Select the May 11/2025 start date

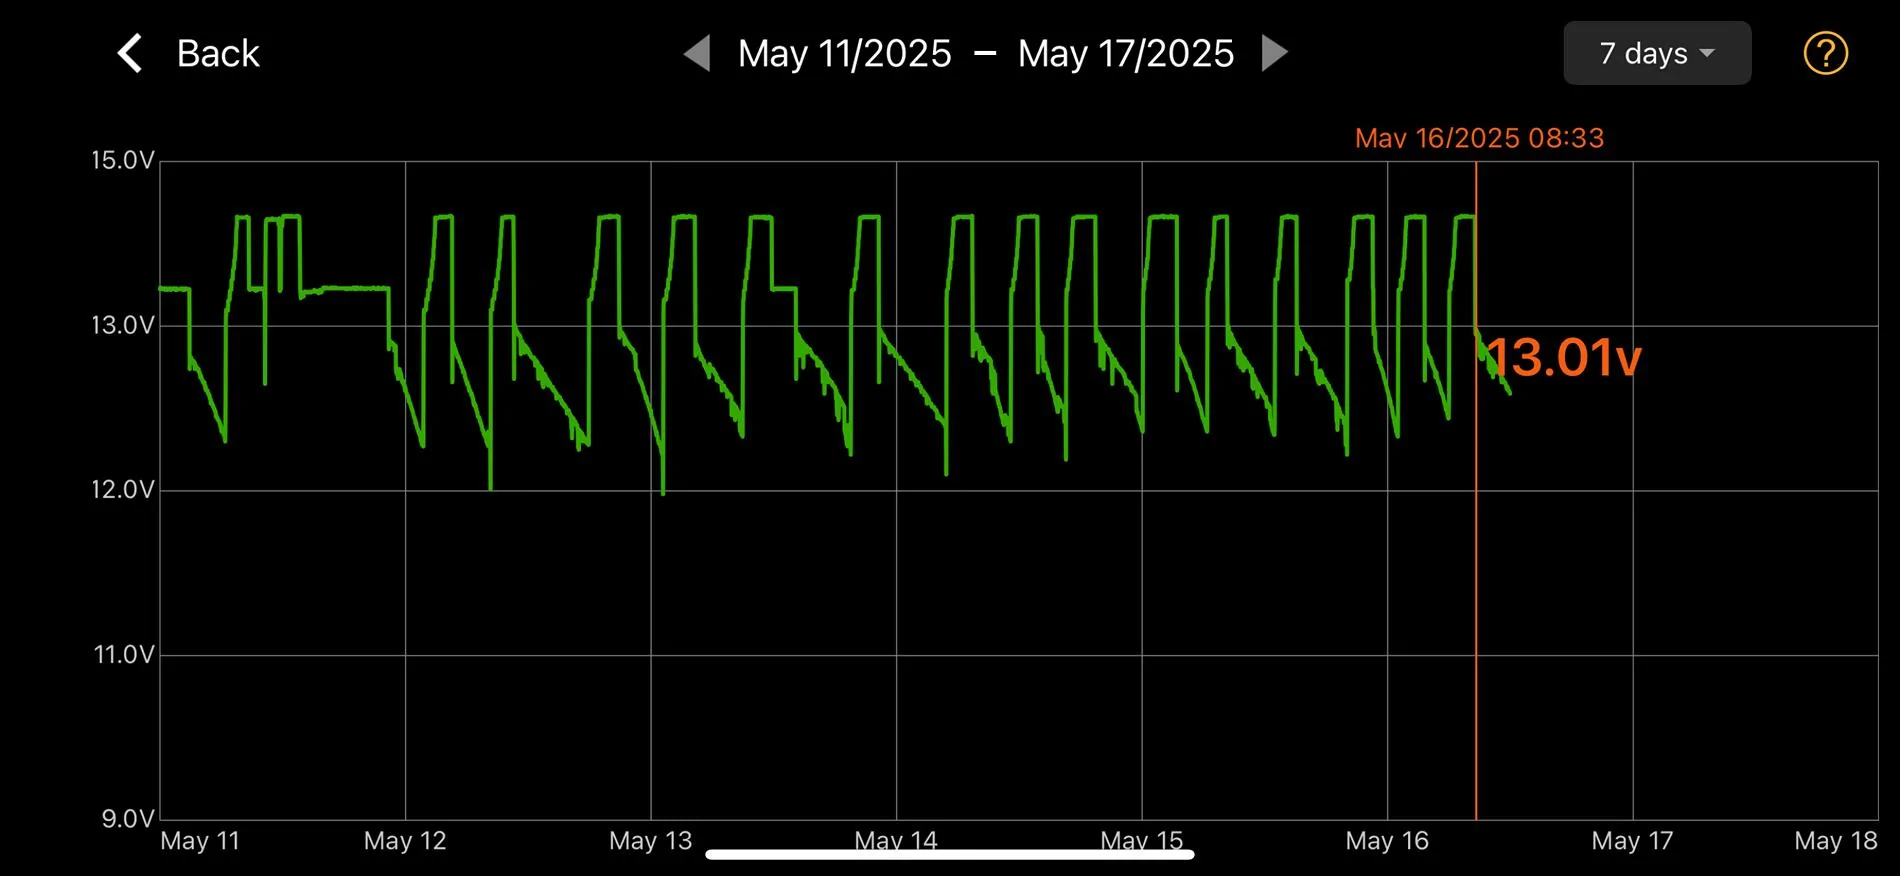pyautogui.click(x=845, y=53)
